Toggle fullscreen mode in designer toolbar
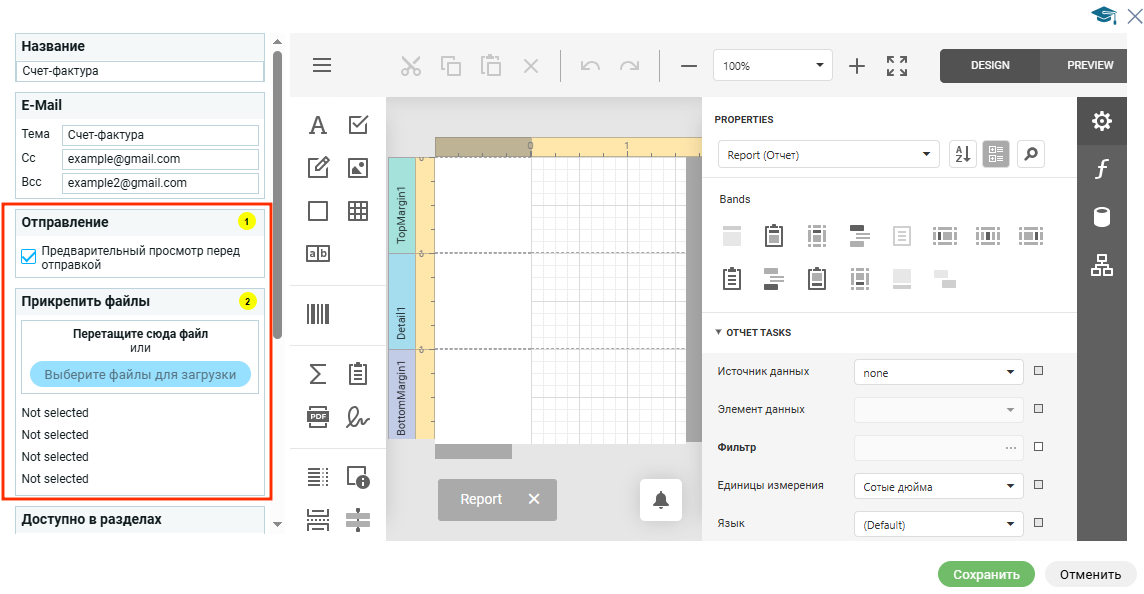The height and width of the screenshot is (594, 1144). coord(897,66)
